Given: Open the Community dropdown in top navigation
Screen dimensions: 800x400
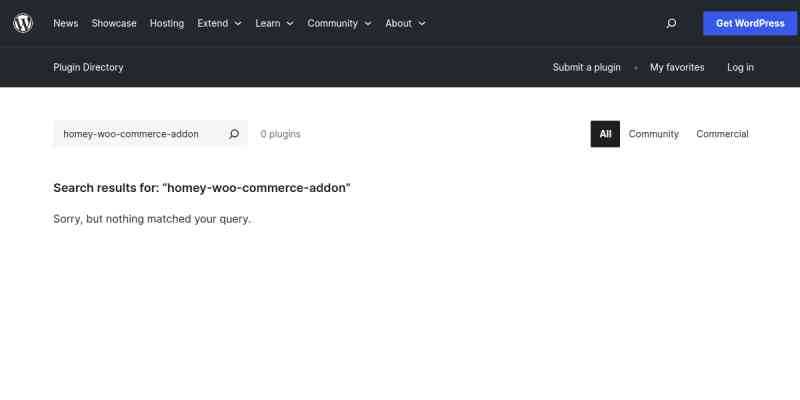Looking at the screenshot, I should coord(339,23).
